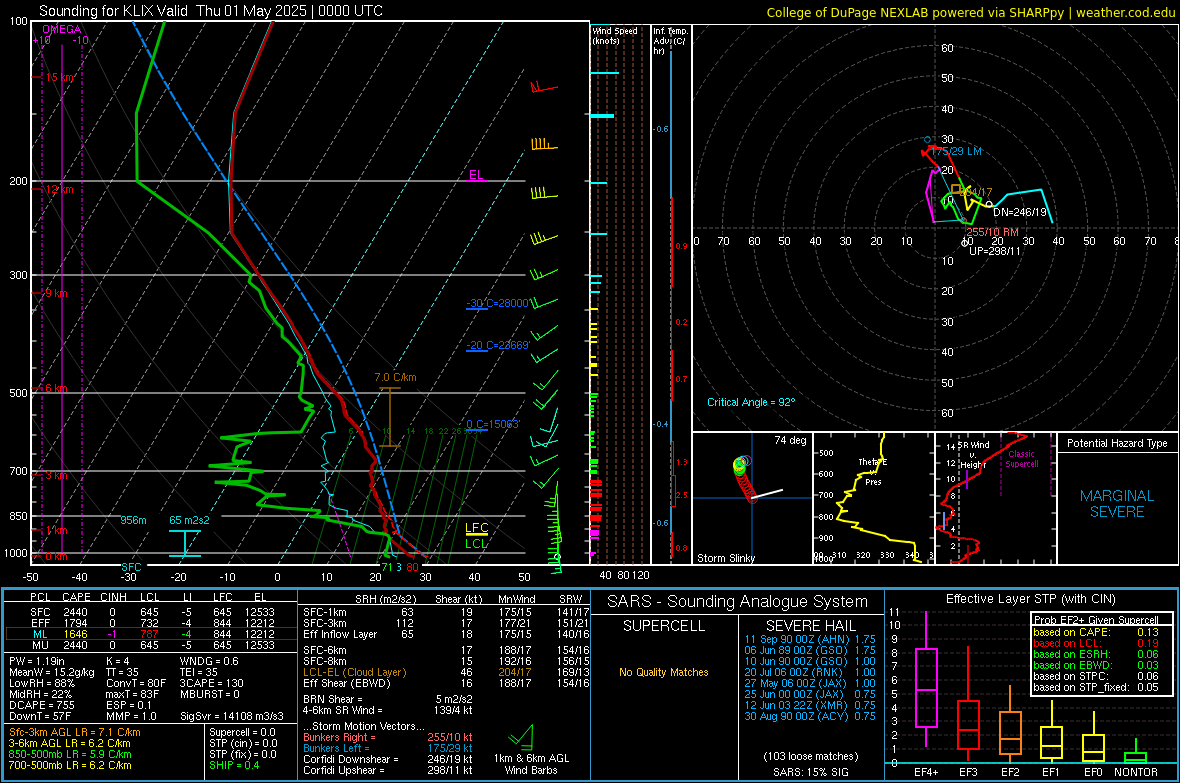Viewport: 1180px width, 783px height.
Task: Click the UP=298/11 hodograph label
Action: pyautogui.click(x=995, y=251)
